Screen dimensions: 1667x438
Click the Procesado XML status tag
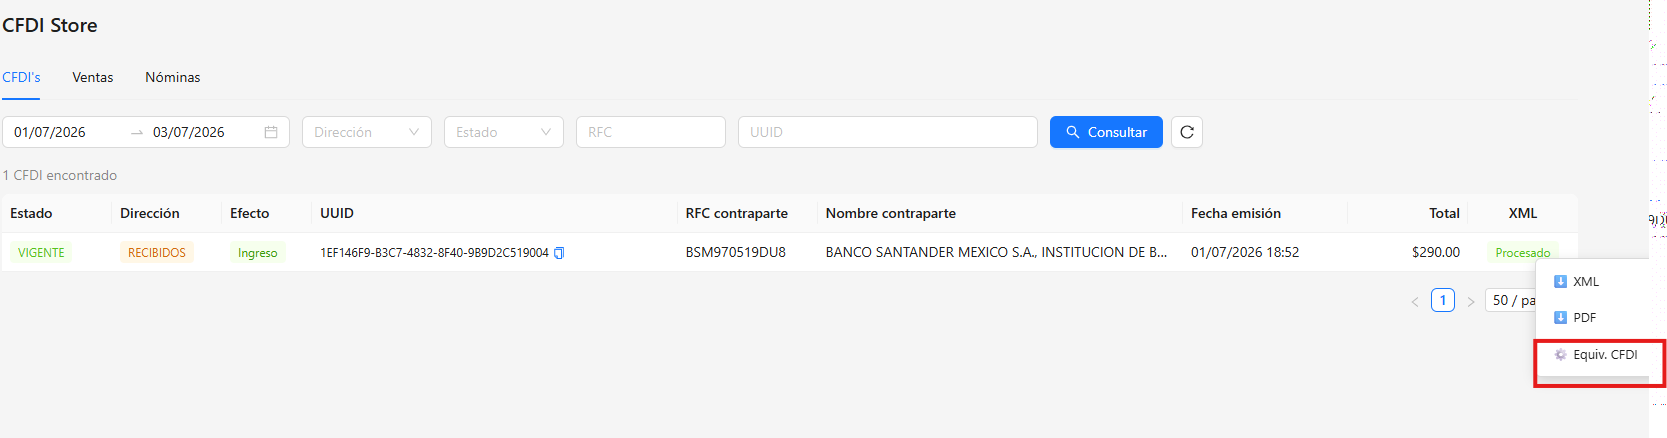point(1522,253)
